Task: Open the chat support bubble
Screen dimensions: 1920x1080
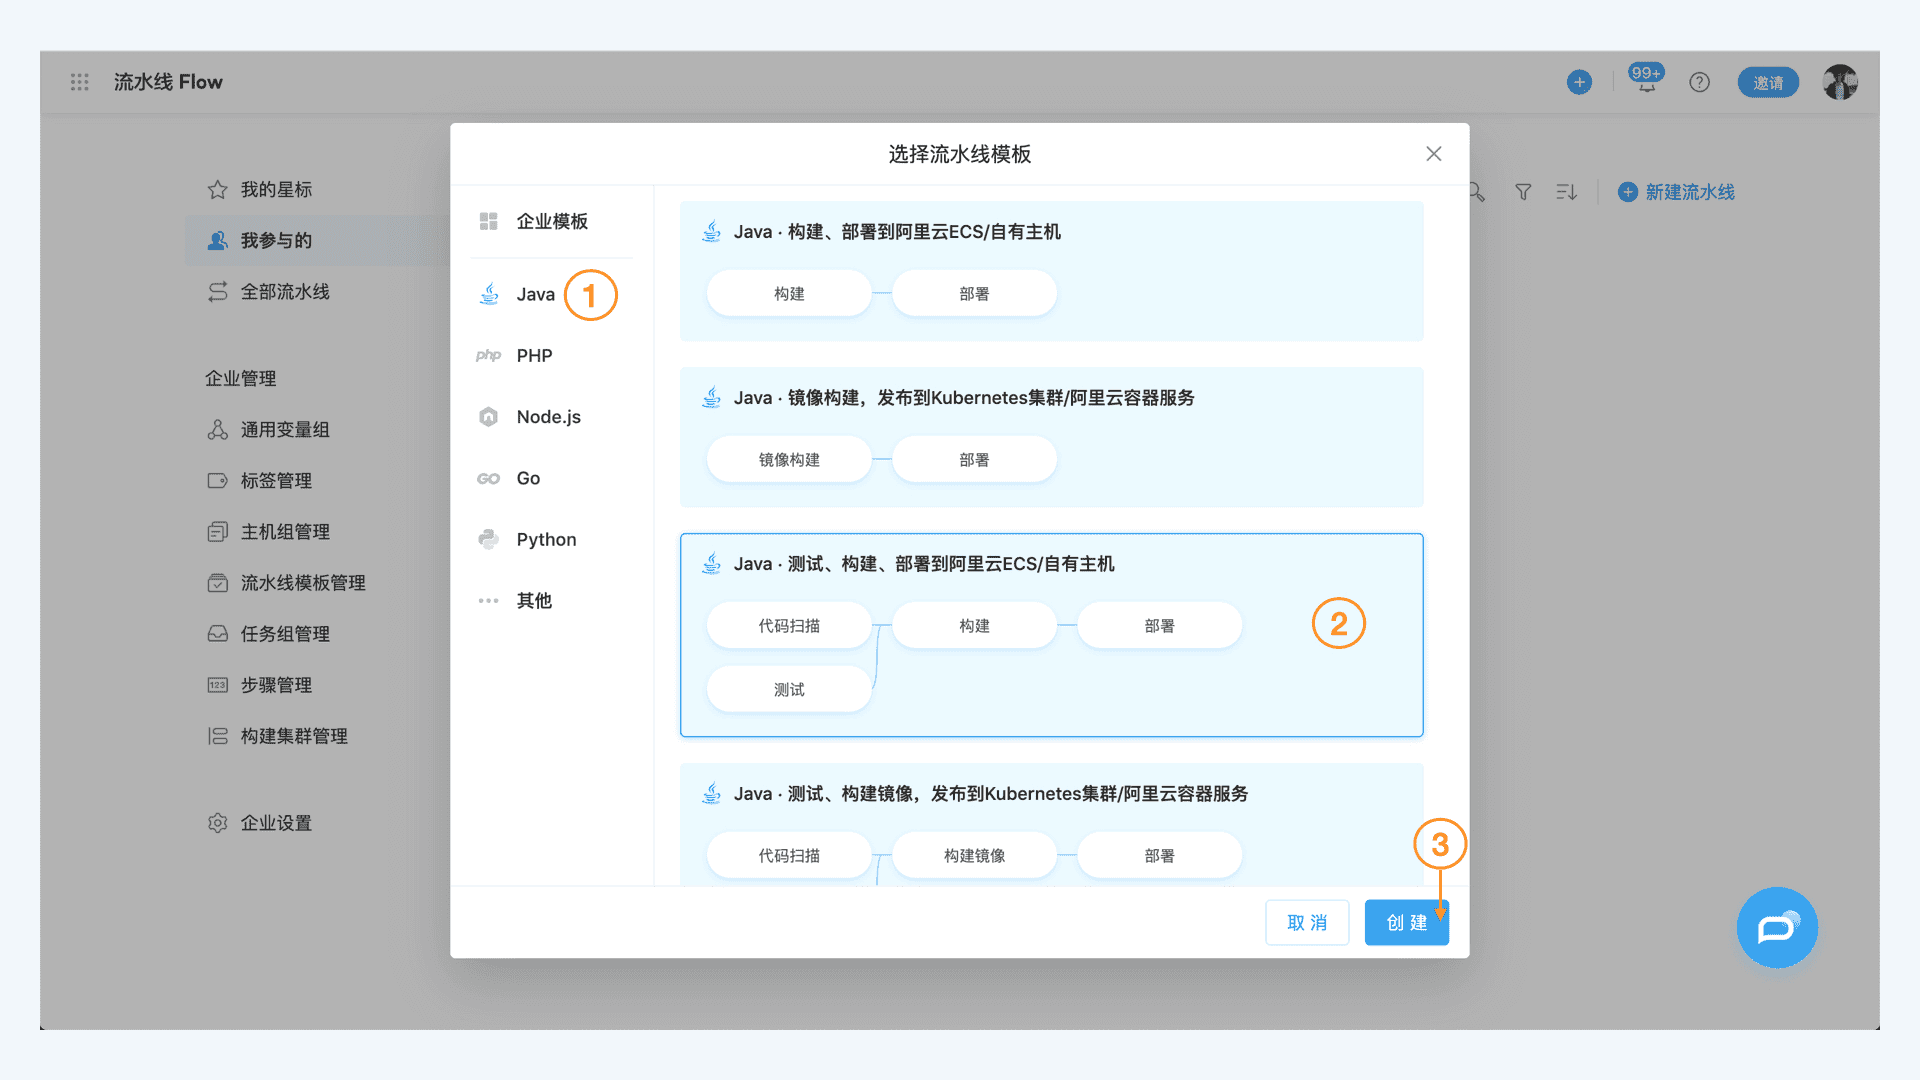Action: point(1777,928)
